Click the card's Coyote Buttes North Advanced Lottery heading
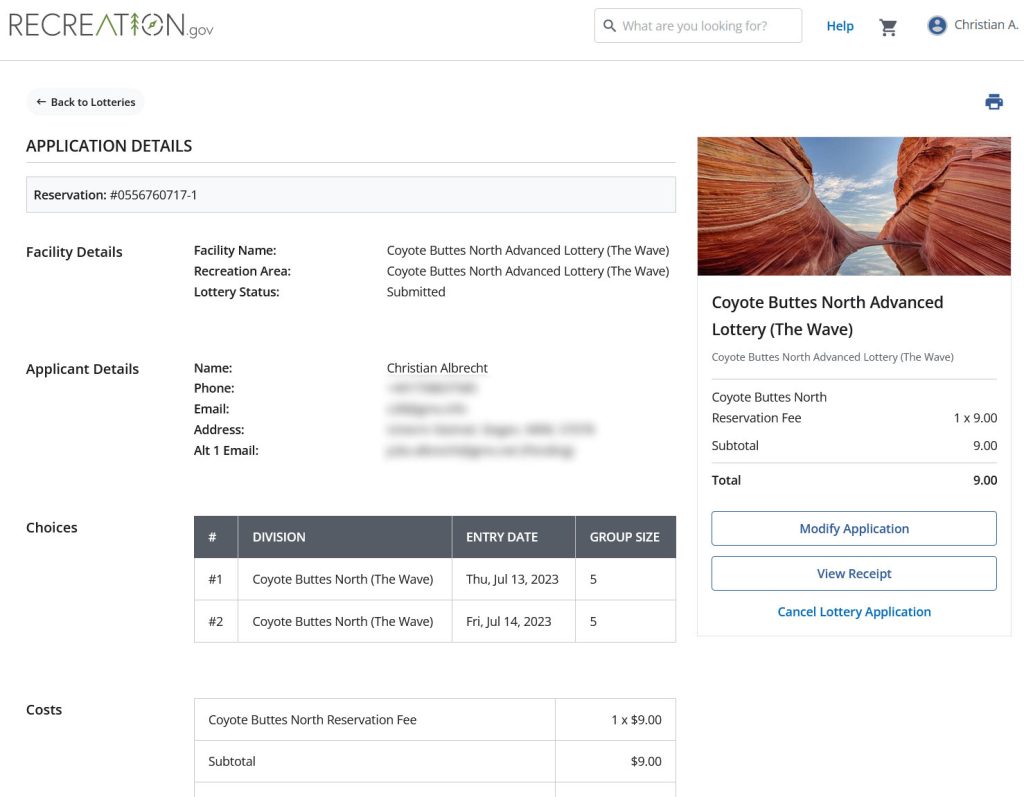Screen dimensions: 1024x797 827,316
